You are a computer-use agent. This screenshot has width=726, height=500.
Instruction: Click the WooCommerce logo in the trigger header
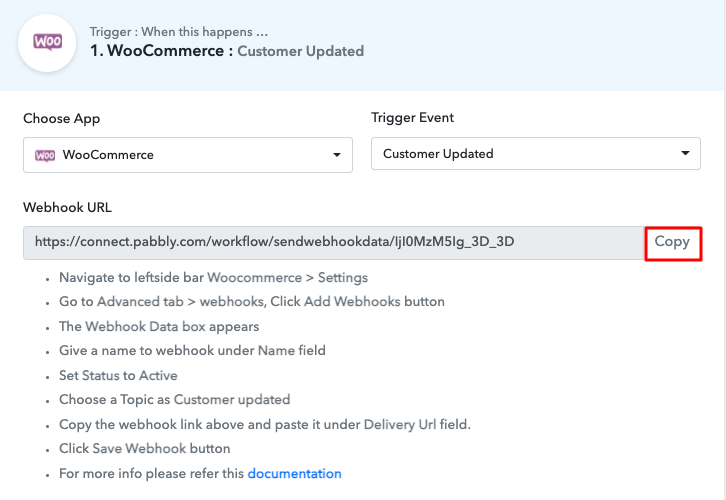47,43
